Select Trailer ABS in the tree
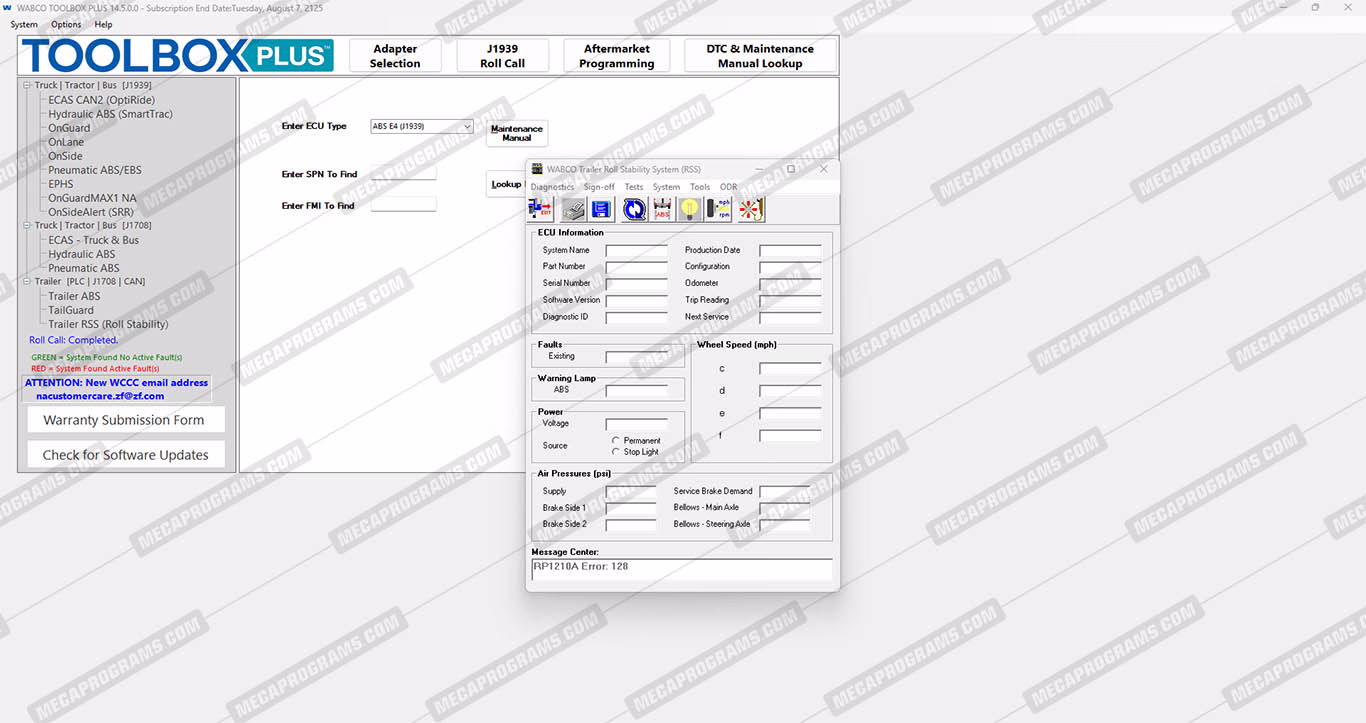This screenshot has width=1366, height=723. [74, 296]
